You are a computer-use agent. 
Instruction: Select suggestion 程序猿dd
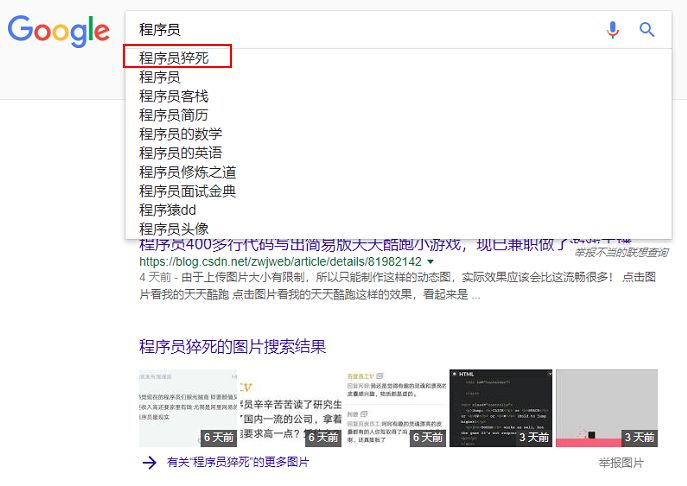[167, 210]
